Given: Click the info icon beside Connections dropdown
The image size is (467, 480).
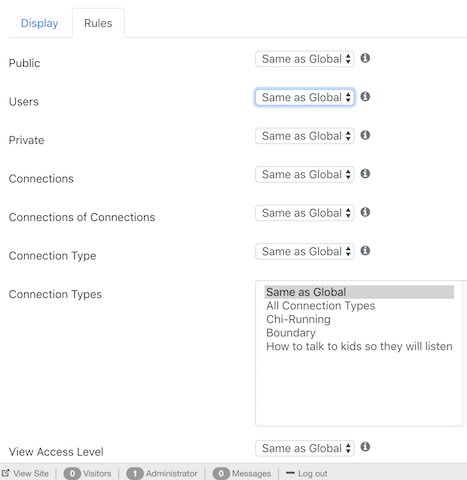Looking at the screenshot, I should pos(365,174).
